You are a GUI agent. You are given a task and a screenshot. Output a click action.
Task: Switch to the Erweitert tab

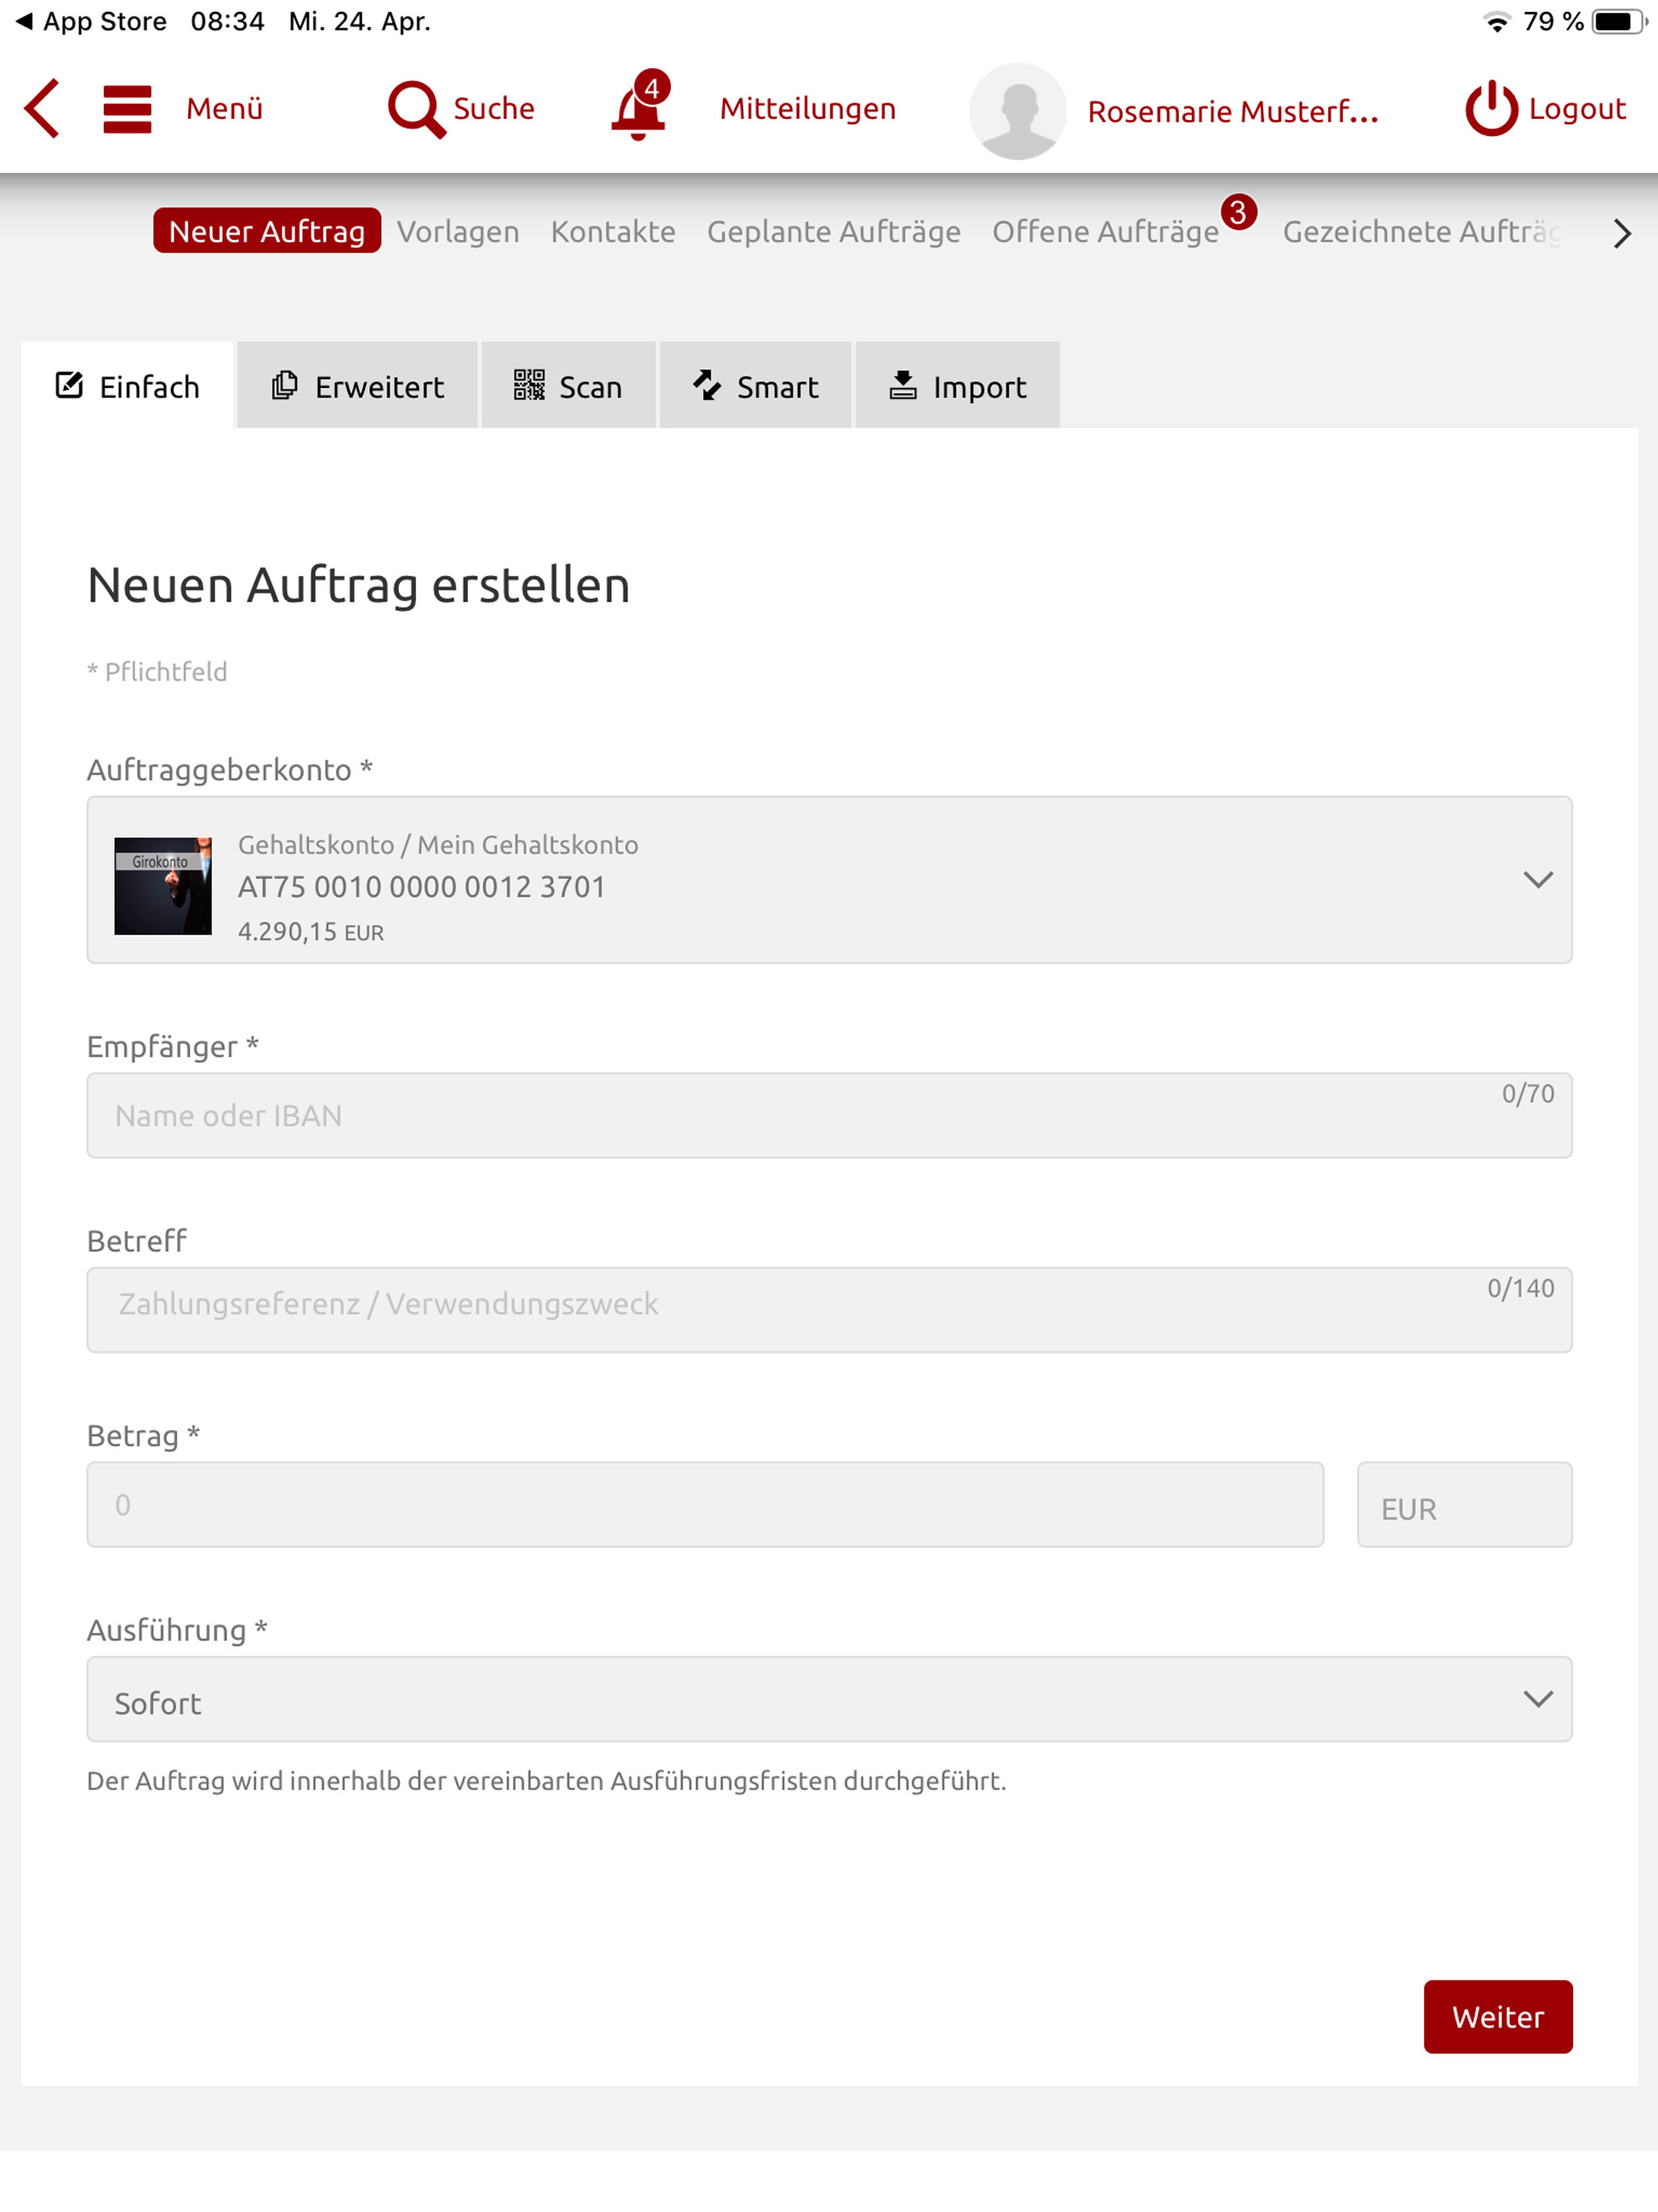(x=357, y=386)
